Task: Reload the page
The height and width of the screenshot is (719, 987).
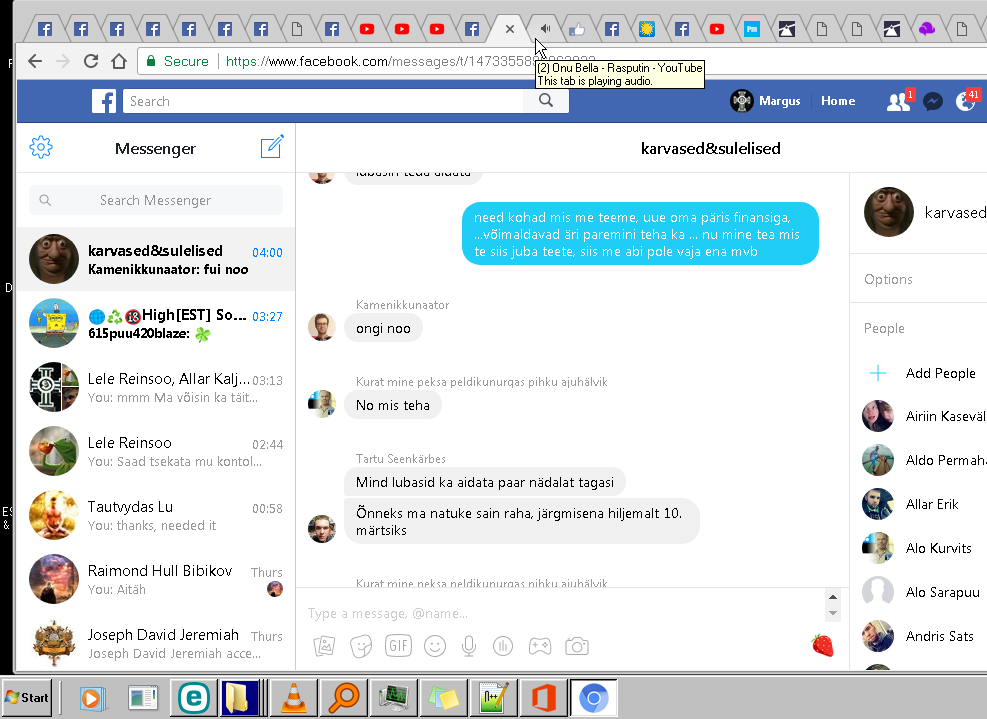Action: tap(91, 61)
